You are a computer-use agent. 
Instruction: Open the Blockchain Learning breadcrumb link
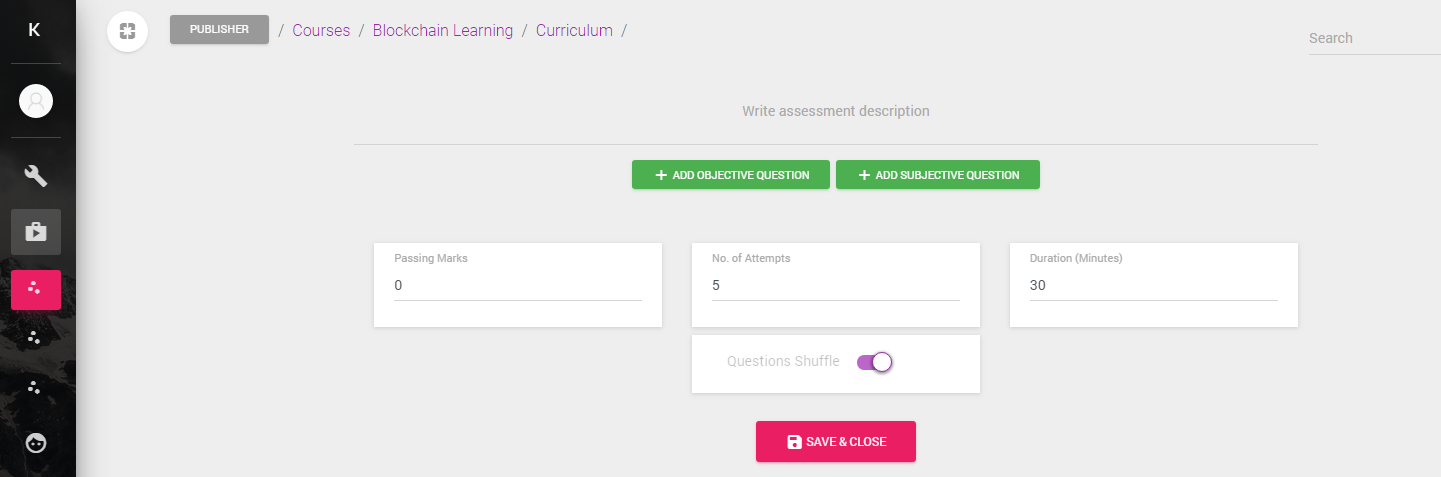point(443,30)
